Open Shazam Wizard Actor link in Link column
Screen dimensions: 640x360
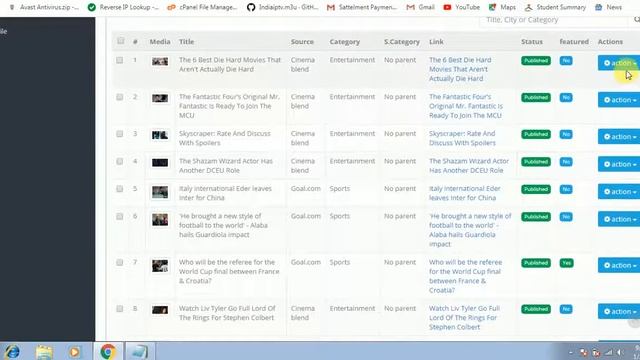469,166
